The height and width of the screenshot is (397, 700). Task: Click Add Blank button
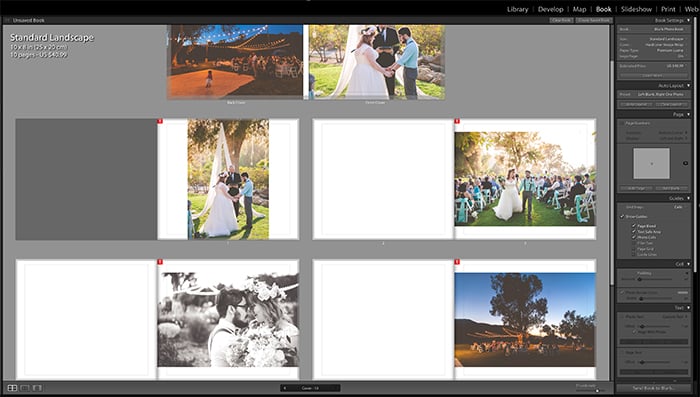(x=671, y=188)
